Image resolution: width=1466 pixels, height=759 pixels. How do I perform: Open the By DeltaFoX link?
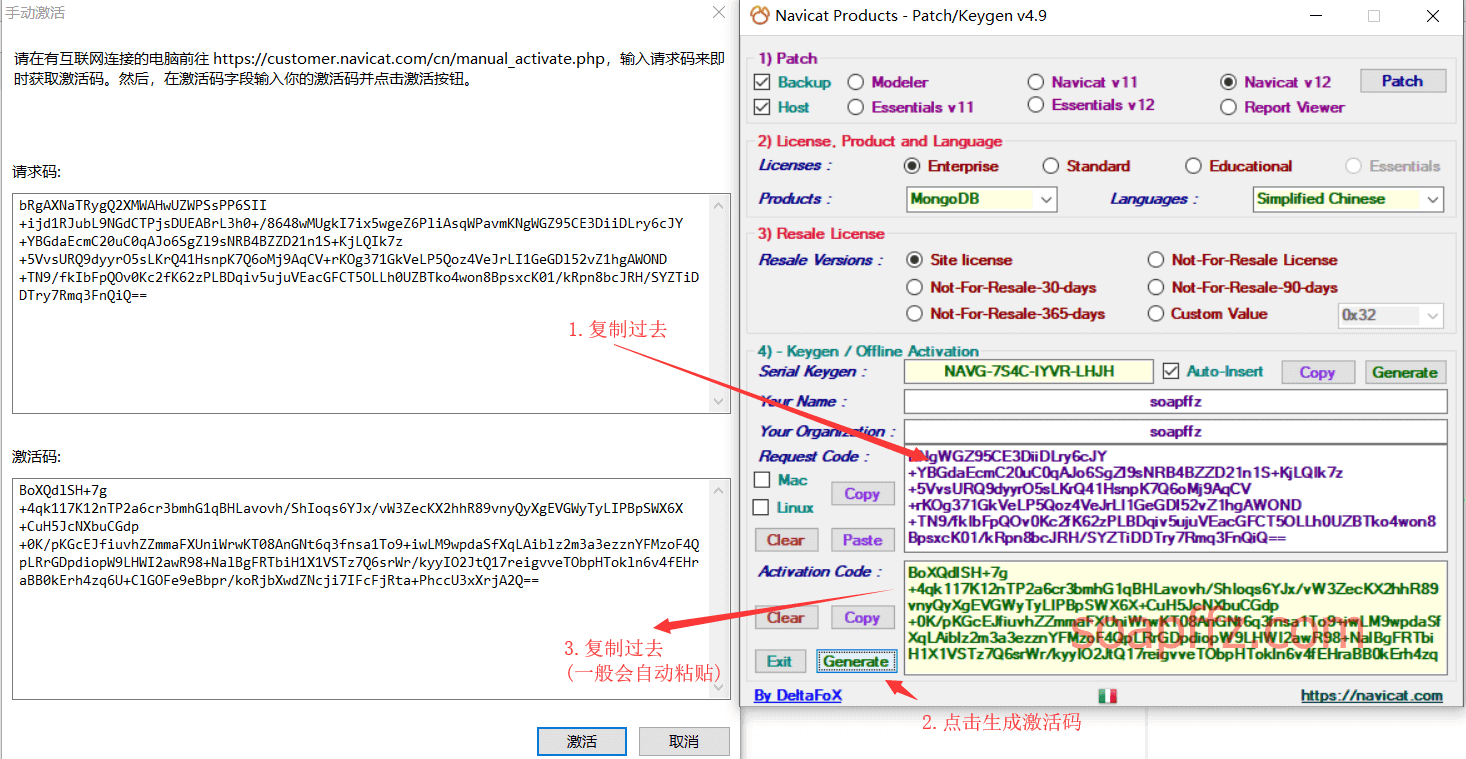[x=798, y=695]
